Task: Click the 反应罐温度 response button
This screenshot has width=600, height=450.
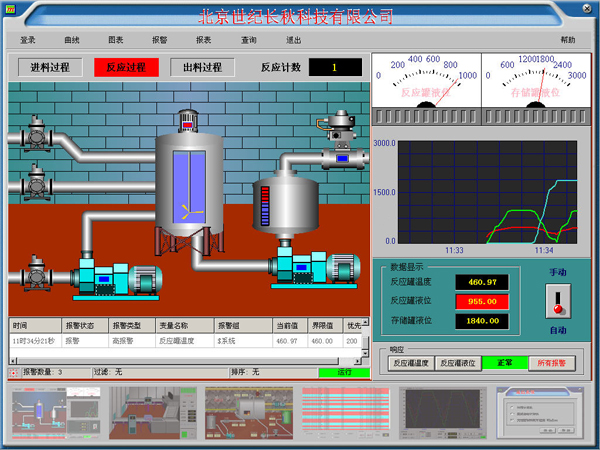Action: coord(410,363)
